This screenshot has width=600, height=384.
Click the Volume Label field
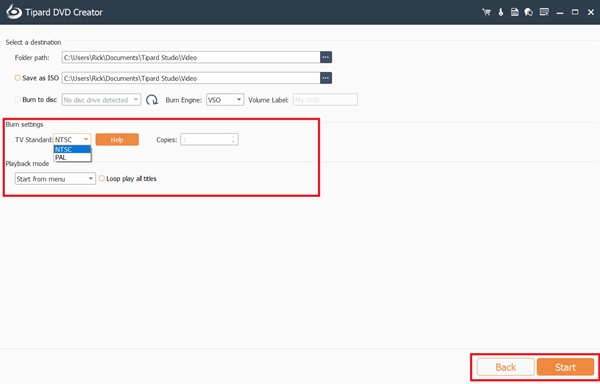[x=325, y=100]
